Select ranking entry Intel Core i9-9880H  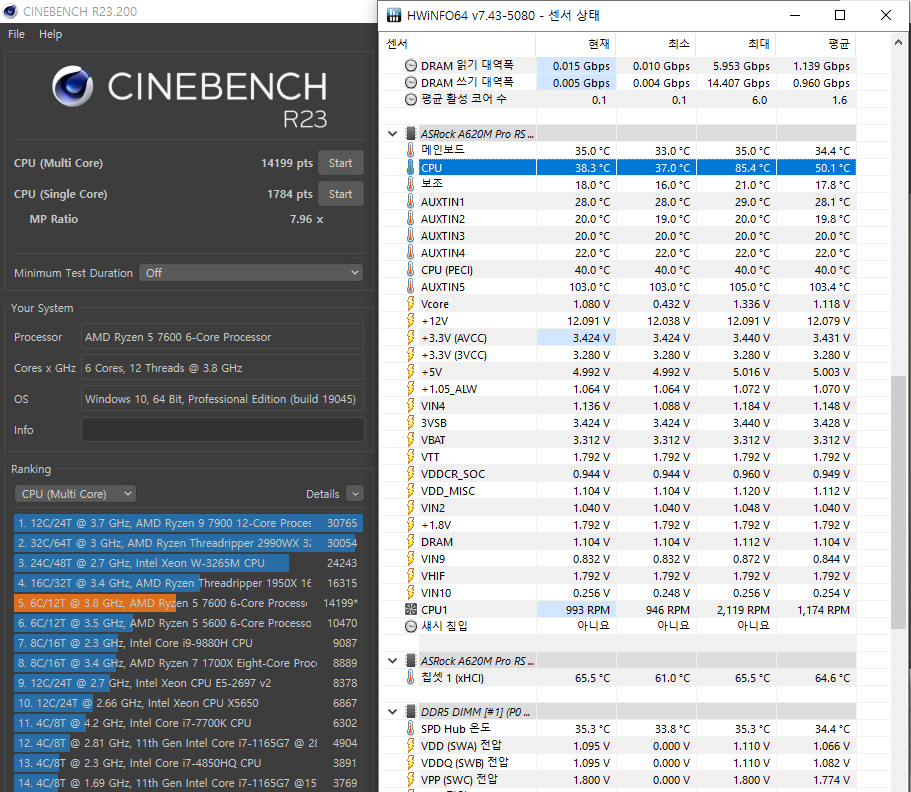[188, 643]
